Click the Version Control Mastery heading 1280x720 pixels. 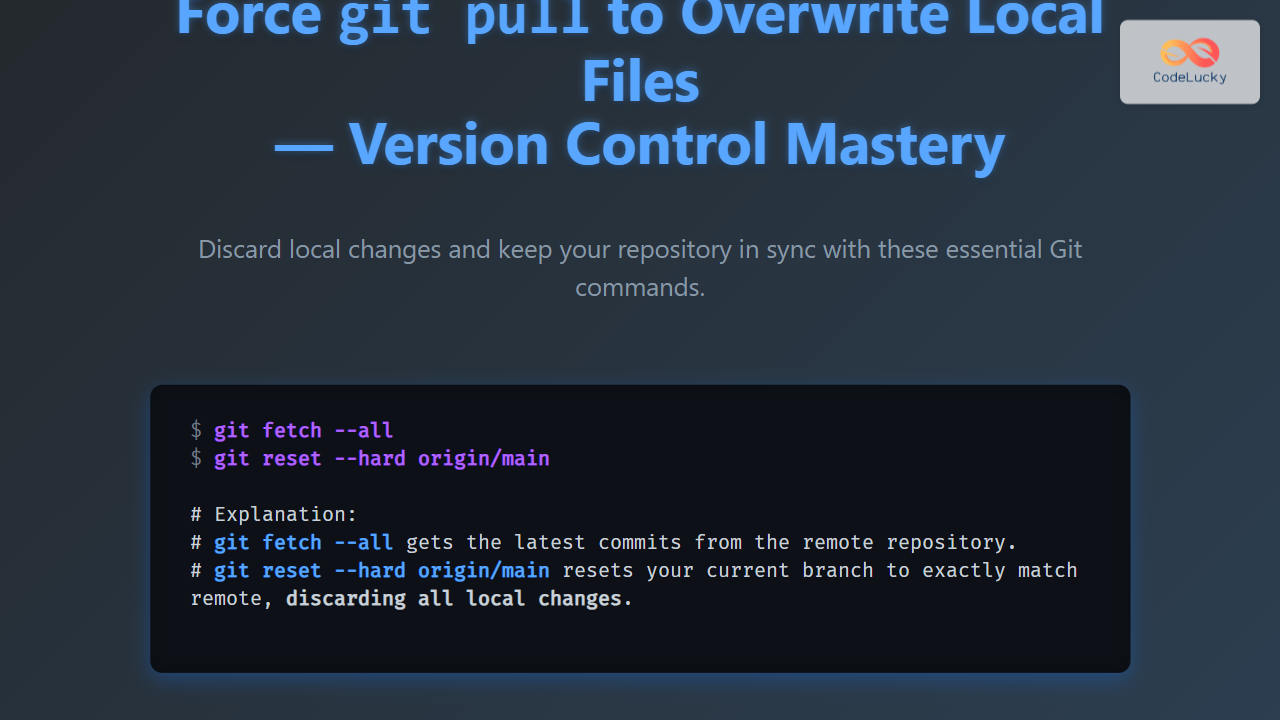coord(639,144)
